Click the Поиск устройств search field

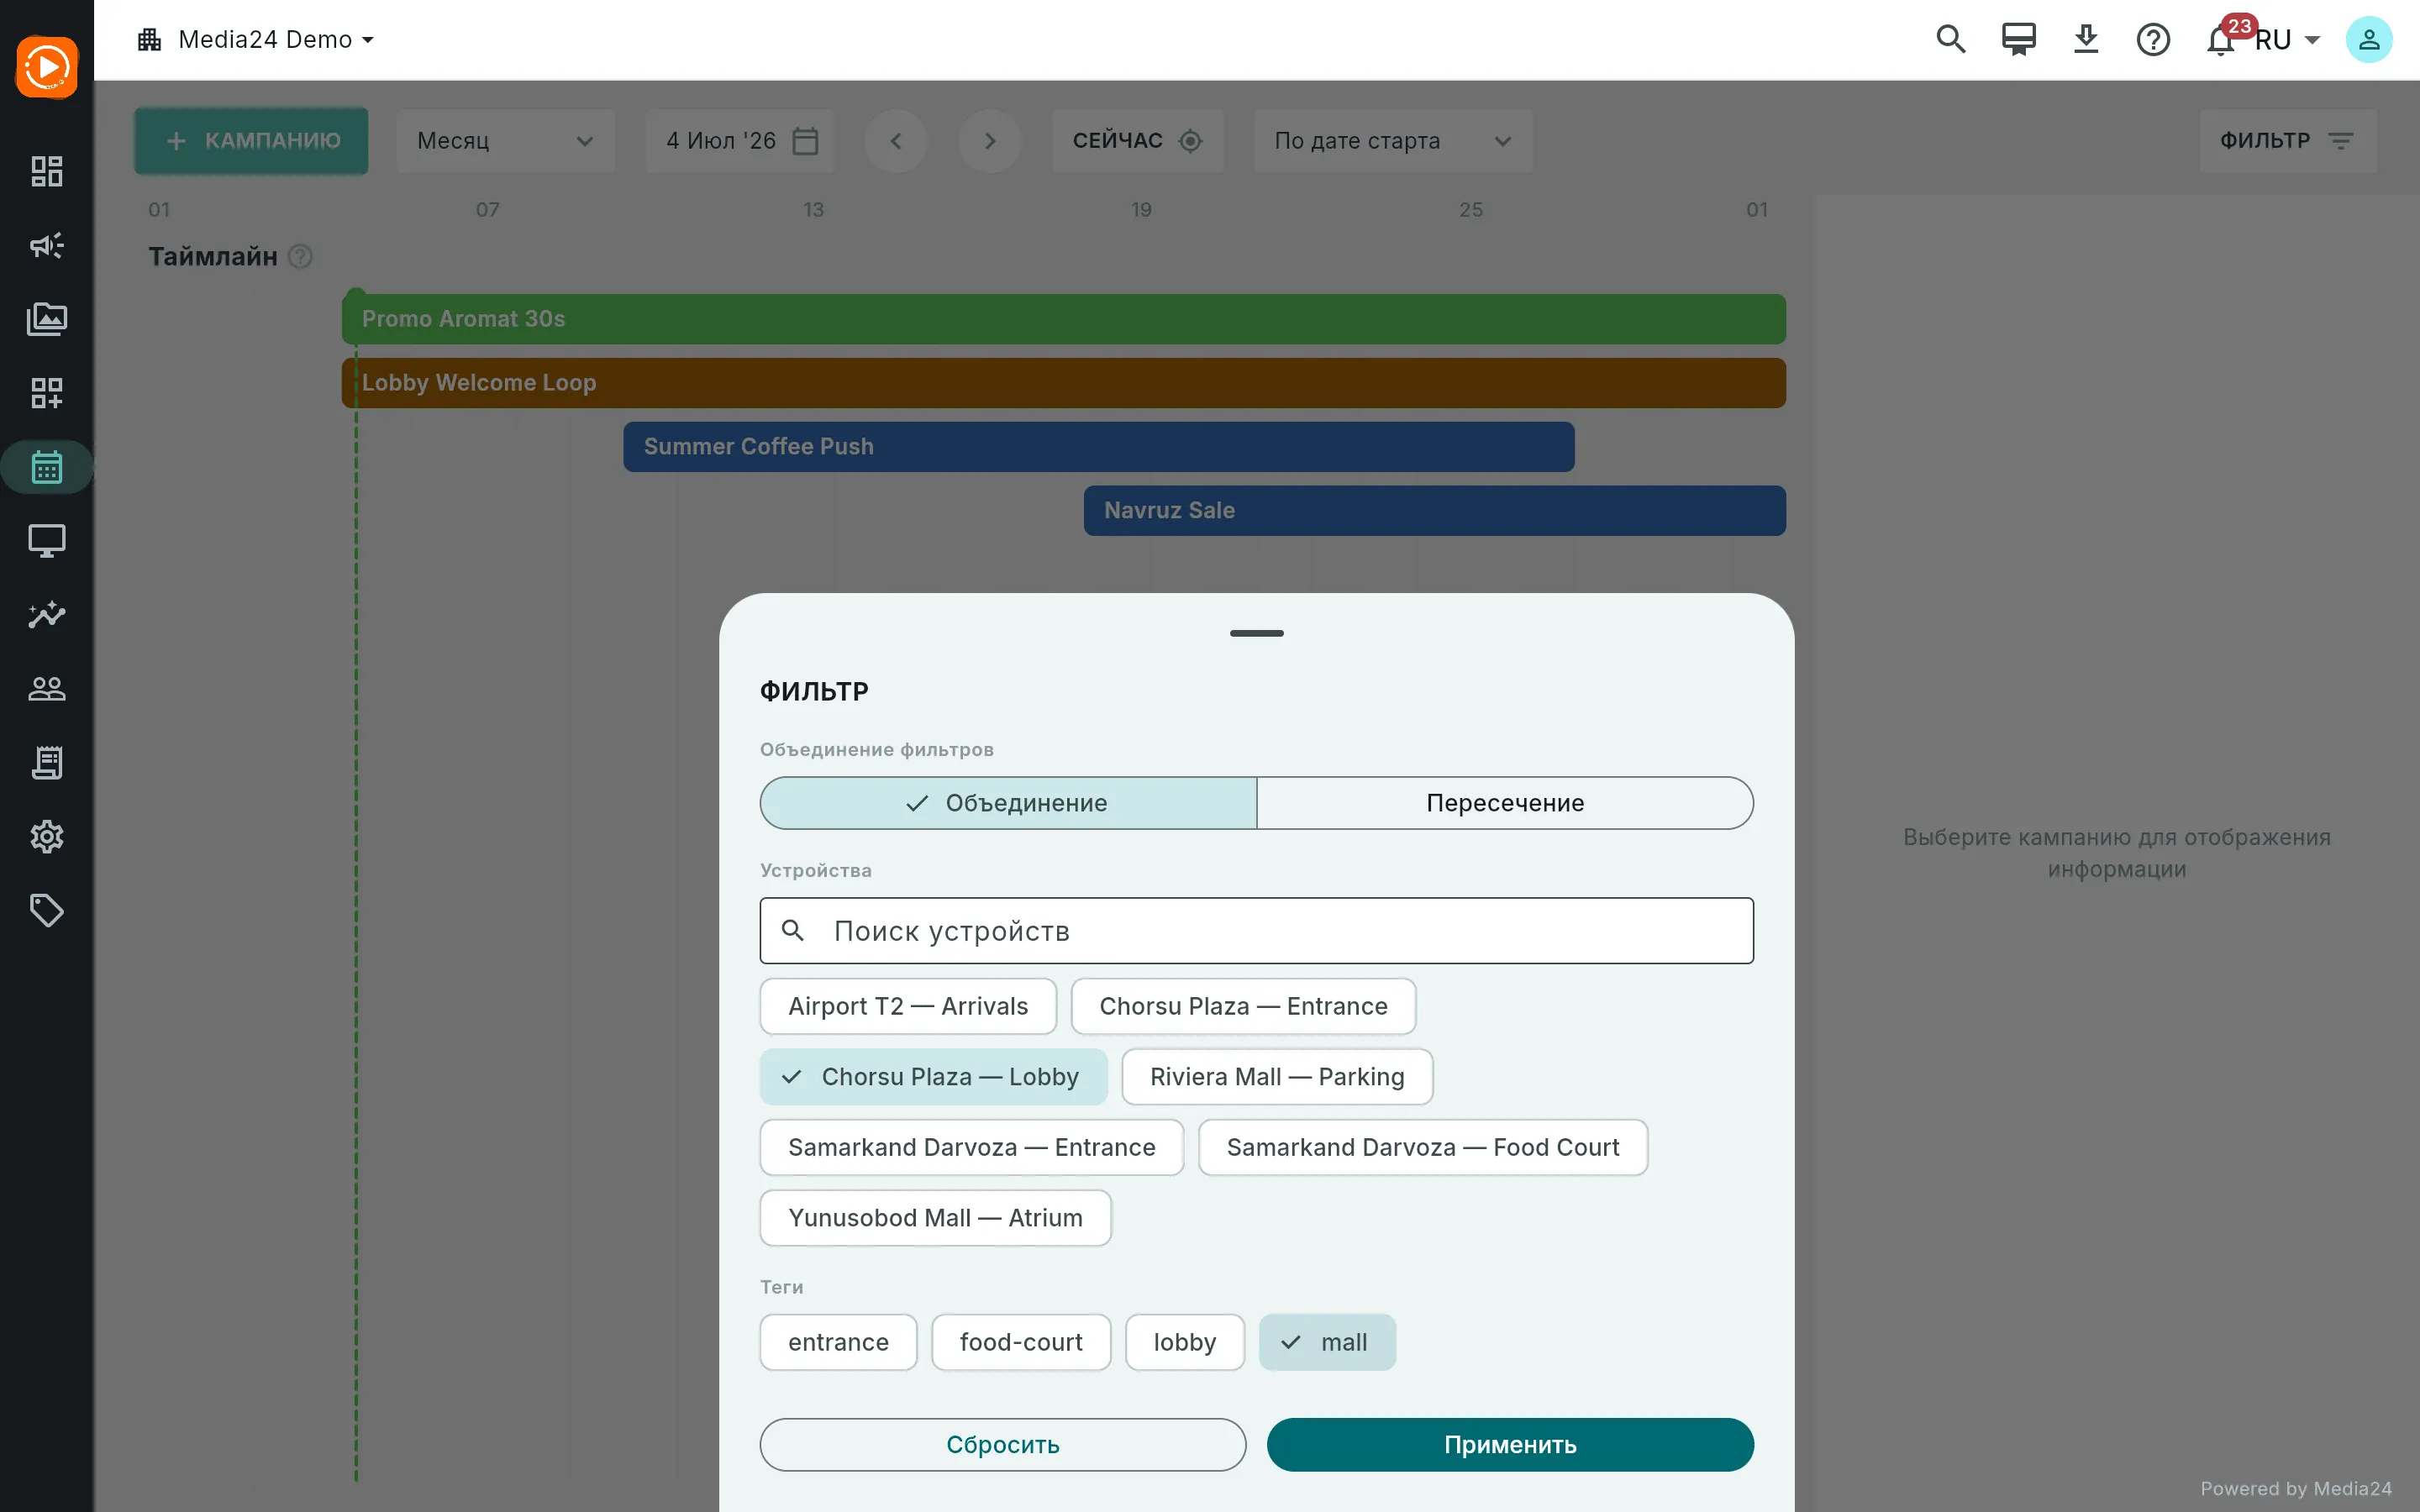click(x=1256, y=931)
